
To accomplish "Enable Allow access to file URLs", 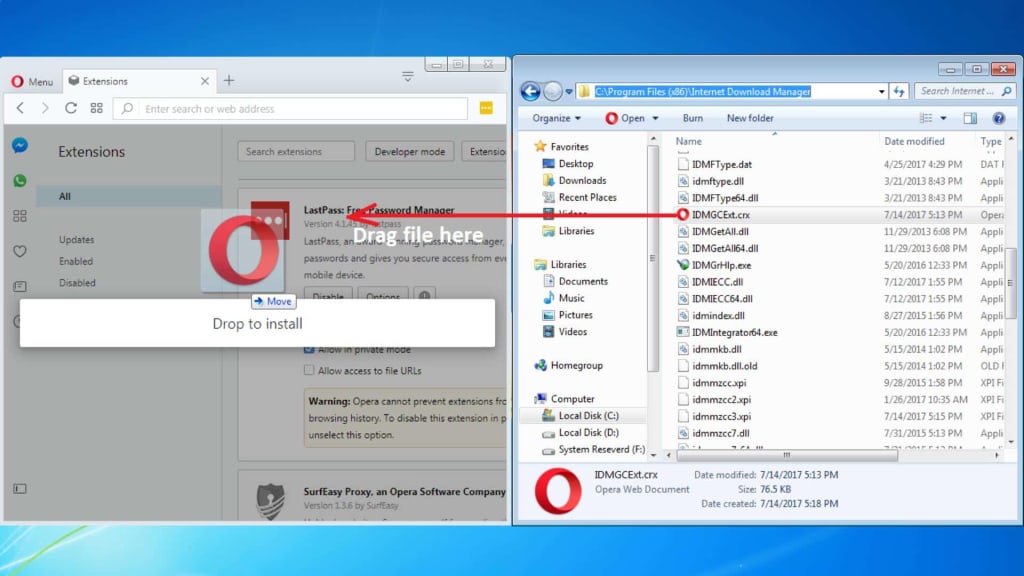I will click(x=309, y=370).
